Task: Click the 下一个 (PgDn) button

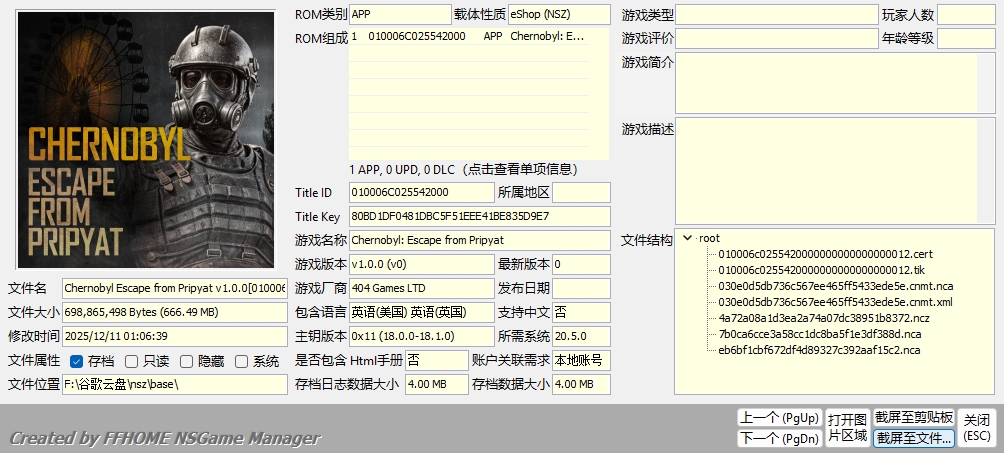Action: click(778, 437)
